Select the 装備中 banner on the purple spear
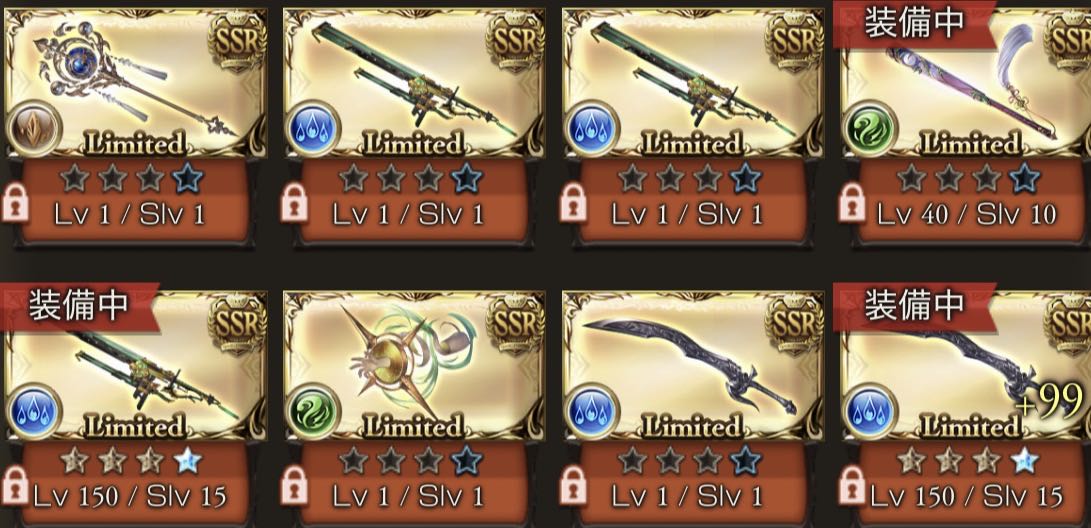Screen dimensions: 1091x528 pyautogui.click(x=914, y=24)
